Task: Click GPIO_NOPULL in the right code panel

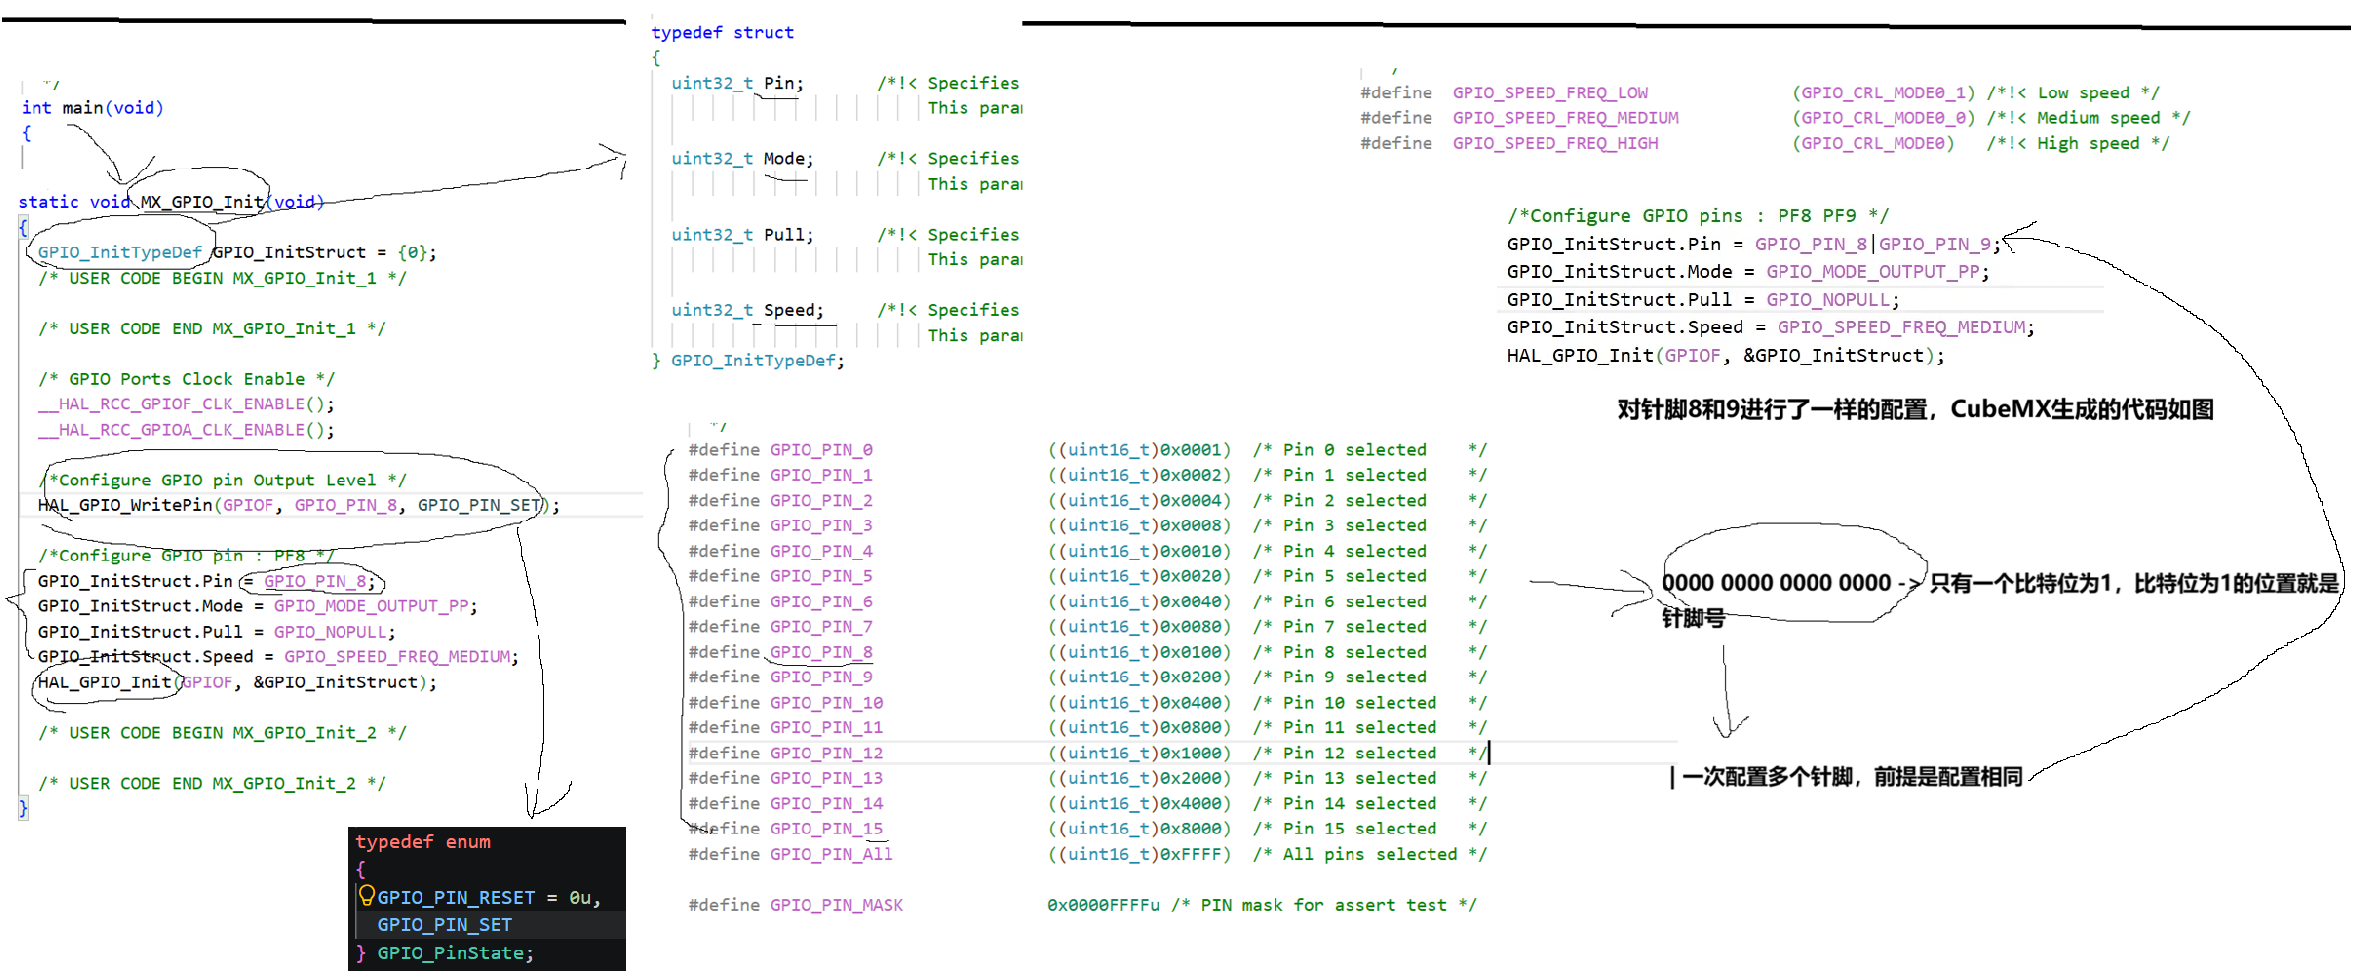Action: tap(1828, 300)
